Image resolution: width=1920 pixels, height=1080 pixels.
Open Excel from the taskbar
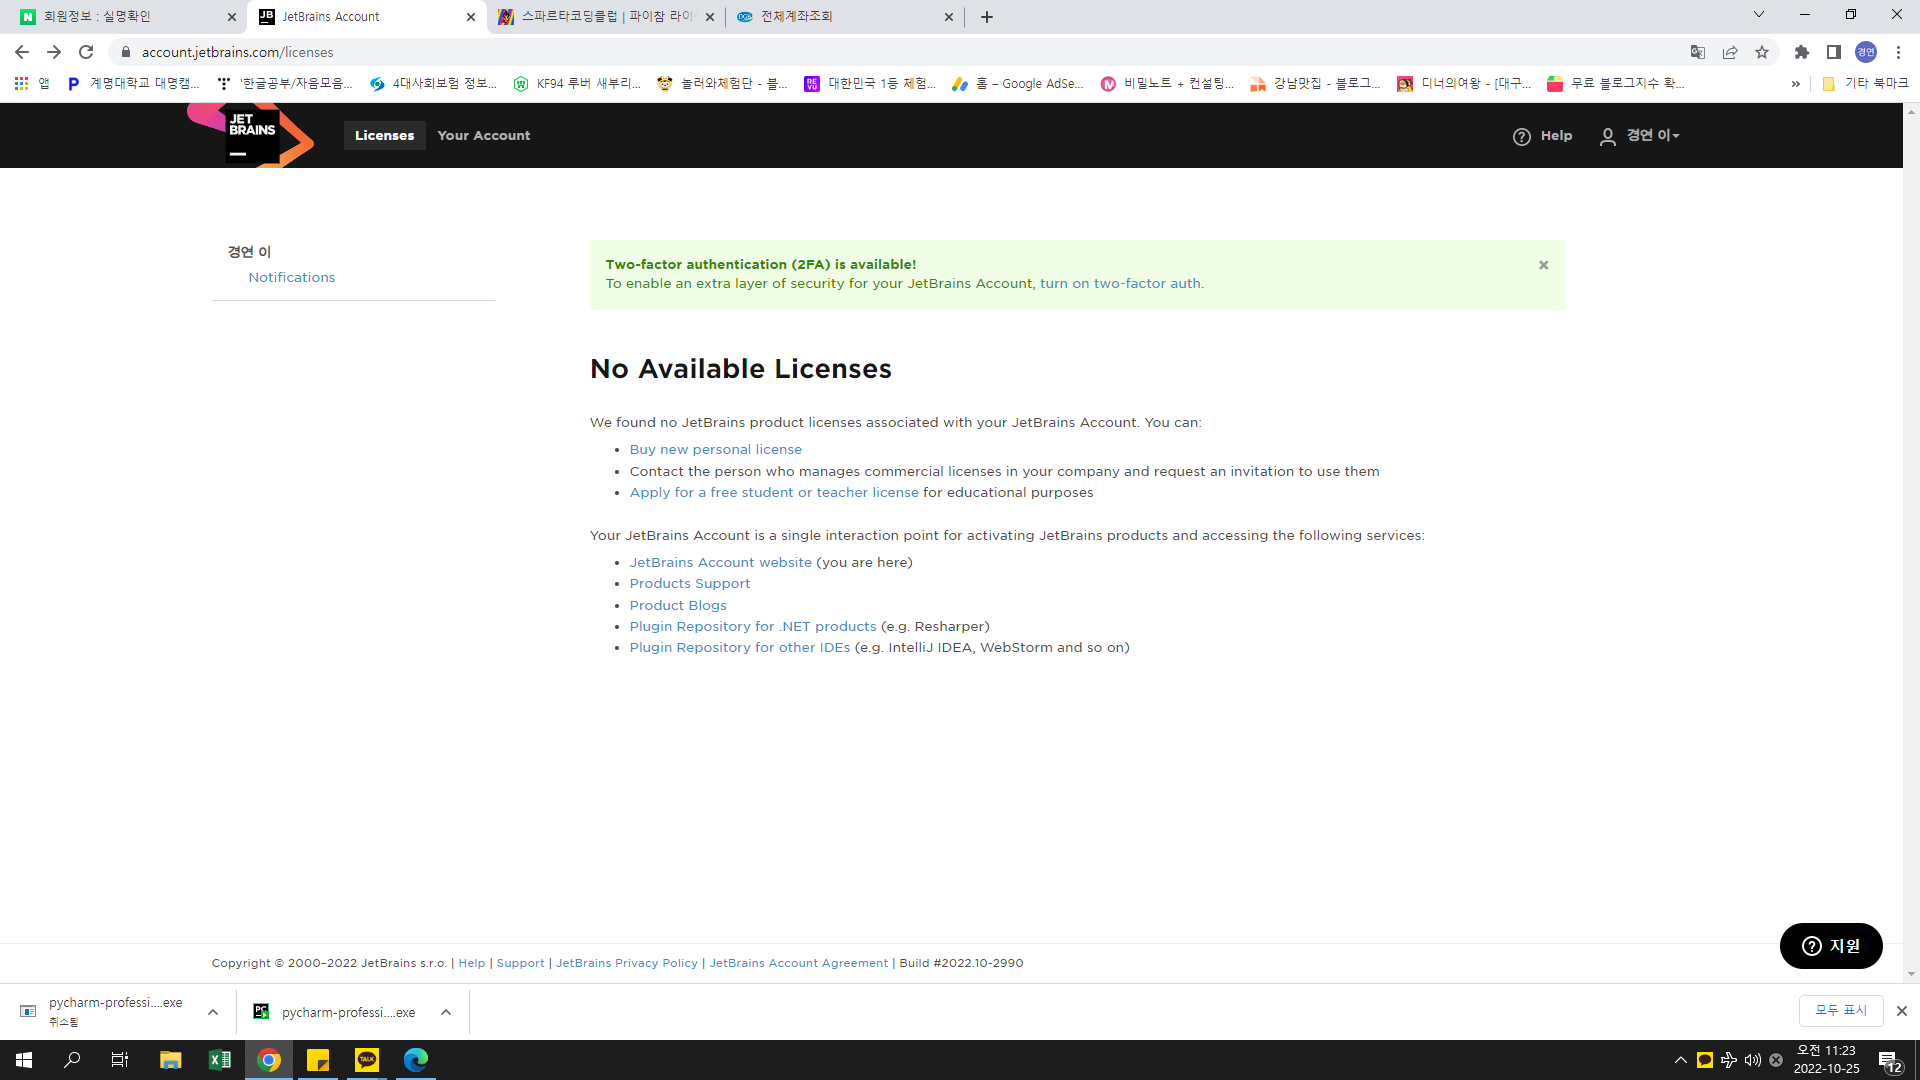[220, 1060]
